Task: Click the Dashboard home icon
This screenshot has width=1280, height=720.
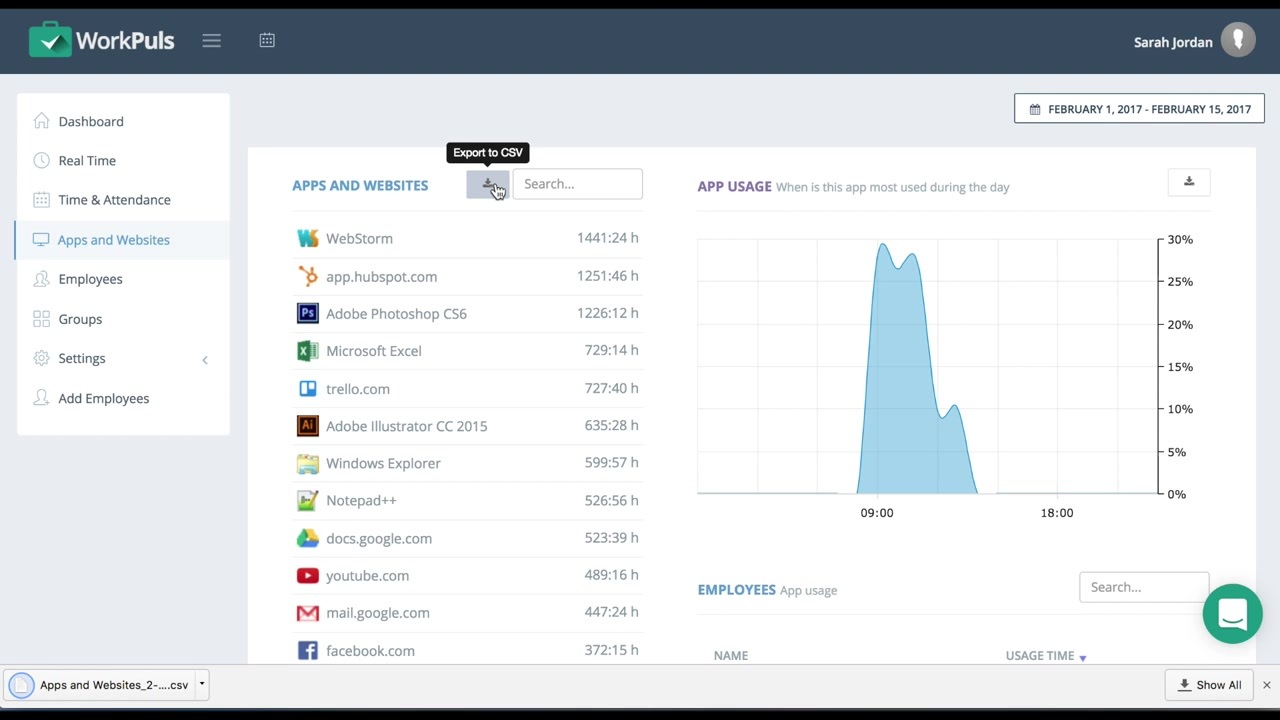Action: pyautogui.click(x=41, y=121)
